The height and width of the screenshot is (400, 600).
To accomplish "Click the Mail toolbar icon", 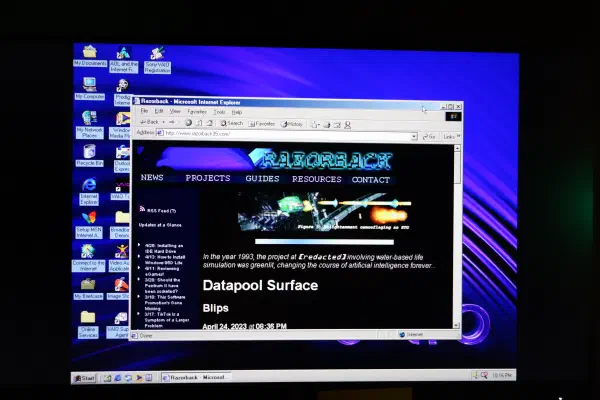I will (315, 125).
